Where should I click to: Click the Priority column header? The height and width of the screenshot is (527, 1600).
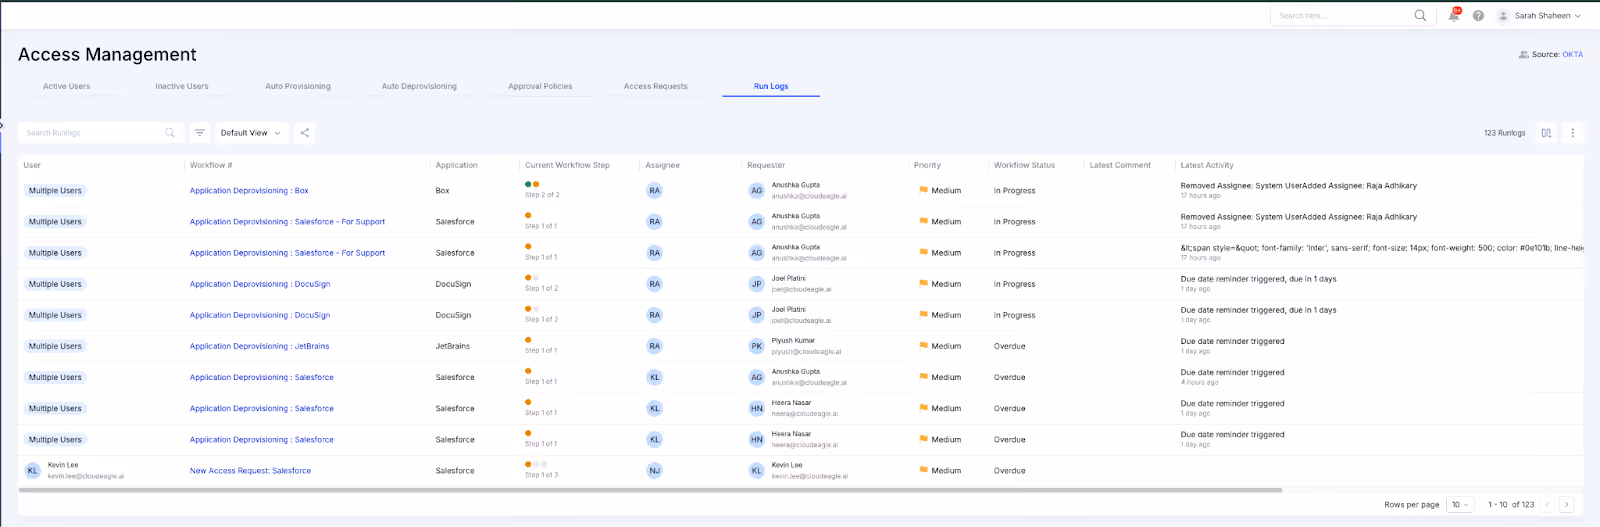point(927,166)
